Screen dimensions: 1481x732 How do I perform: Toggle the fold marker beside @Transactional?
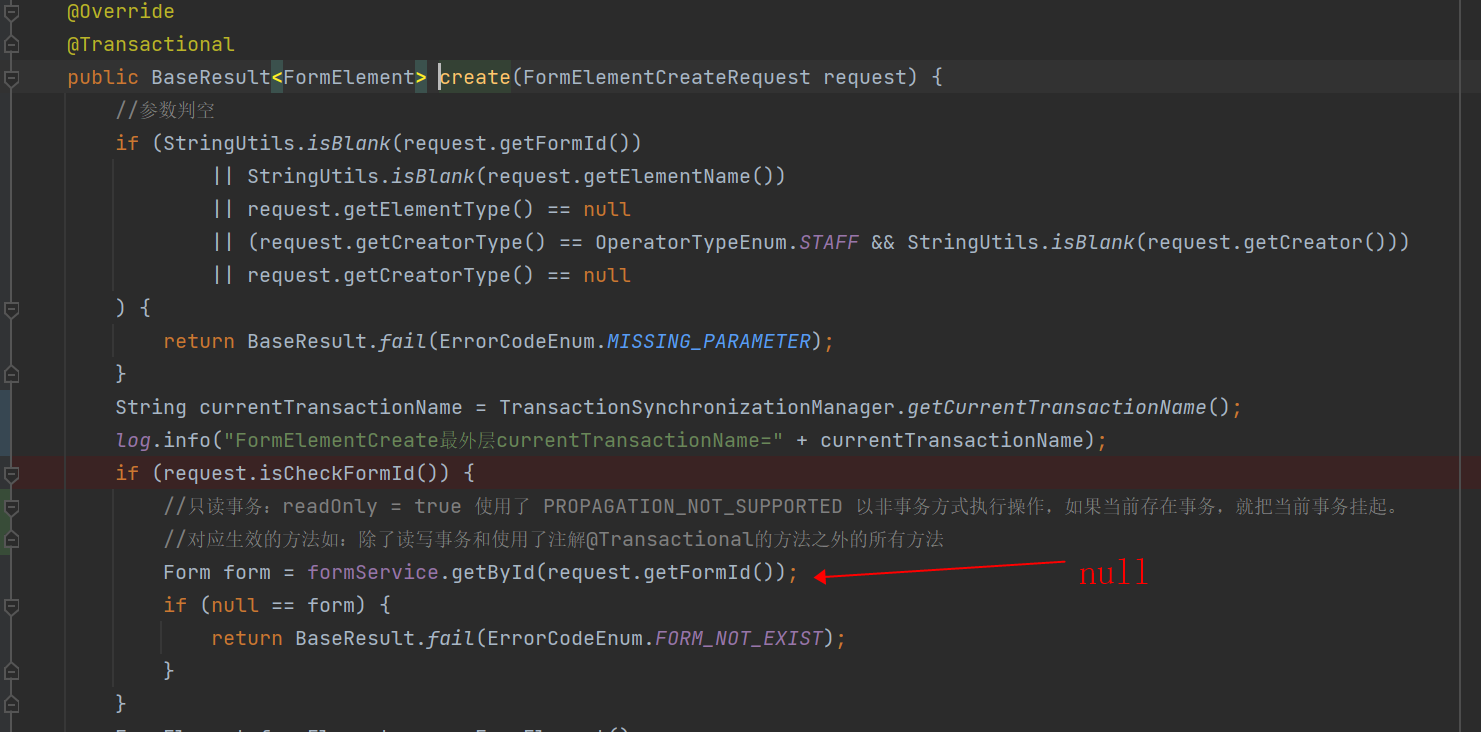[11, 45]
